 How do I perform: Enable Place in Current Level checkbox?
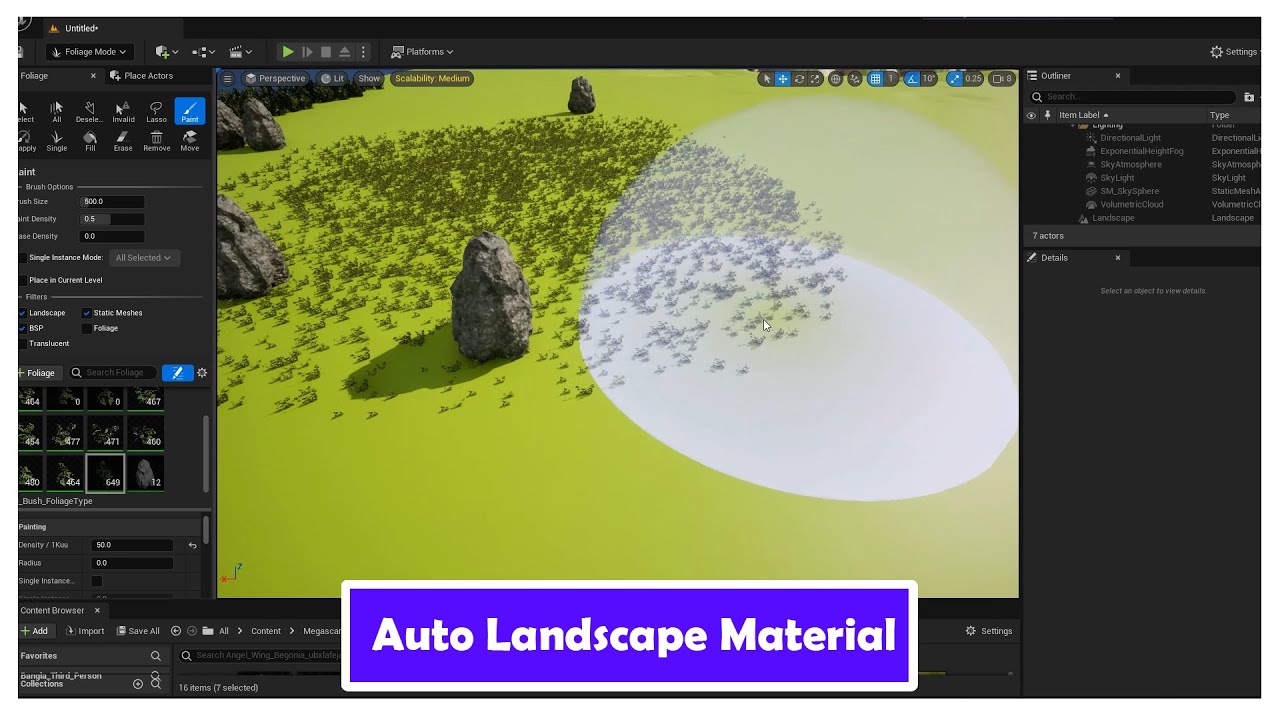[23, 280]
